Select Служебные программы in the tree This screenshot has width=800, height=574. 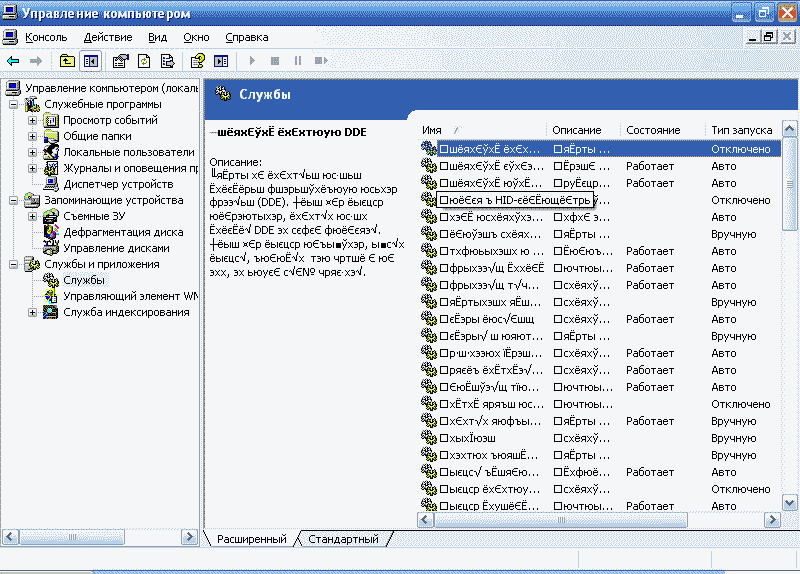point(103,104)
